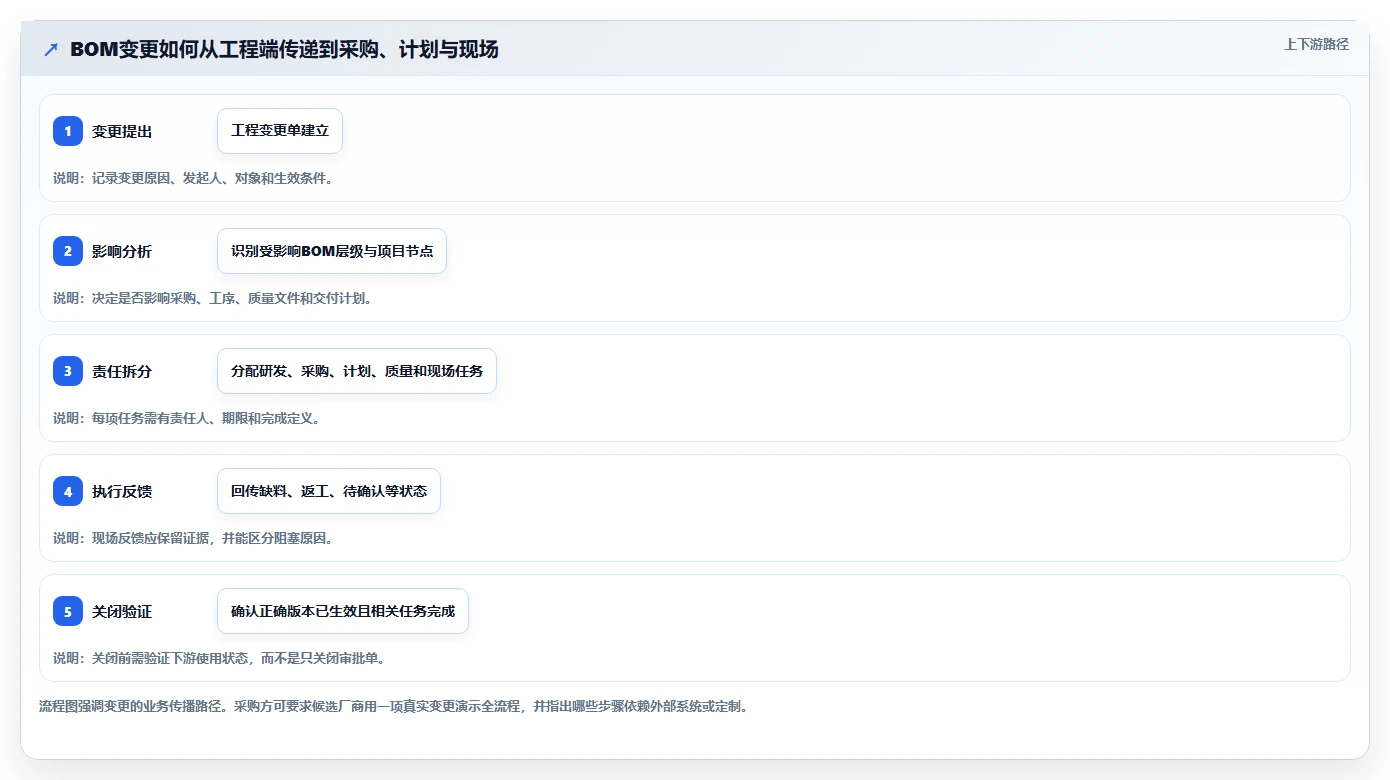Click step number 4 badge

(68, 491)
